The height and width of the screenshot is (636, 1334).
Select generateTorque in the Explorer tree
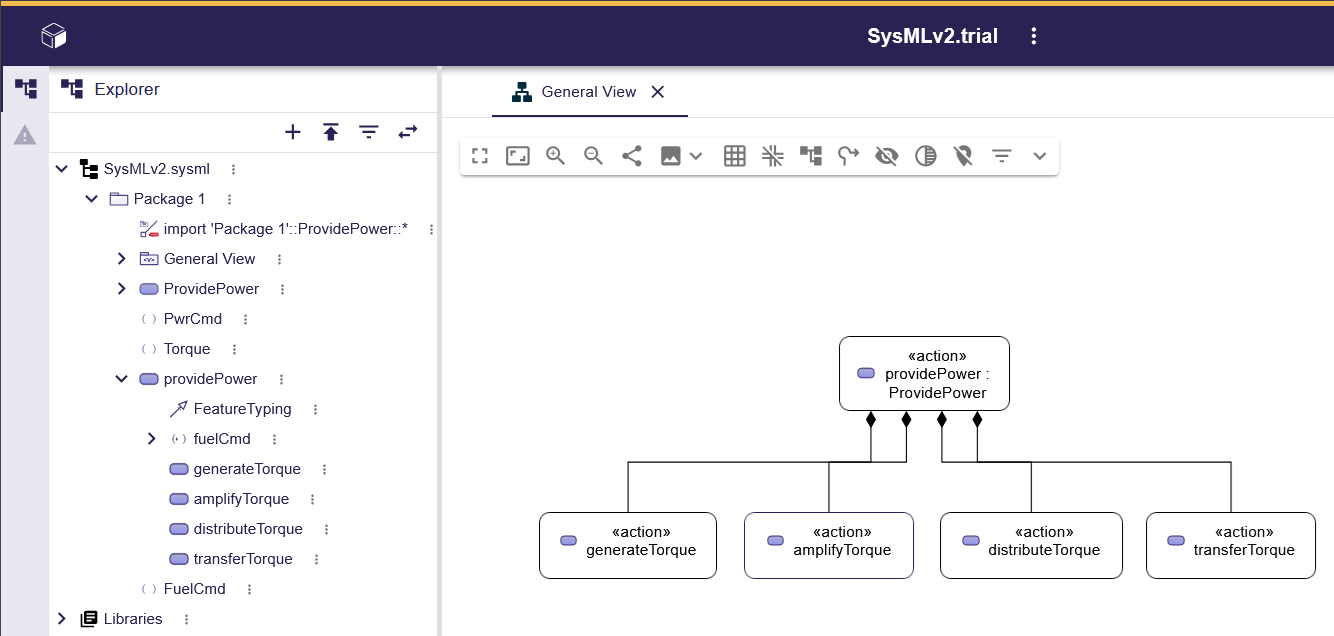247,469
